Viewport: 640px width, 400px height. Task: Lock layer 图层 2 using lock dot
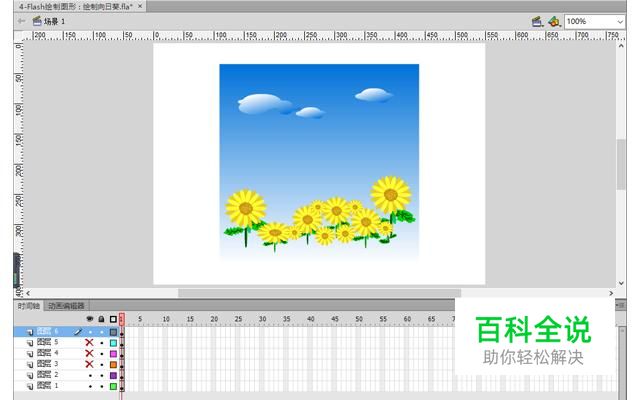[x=102, y=376]
